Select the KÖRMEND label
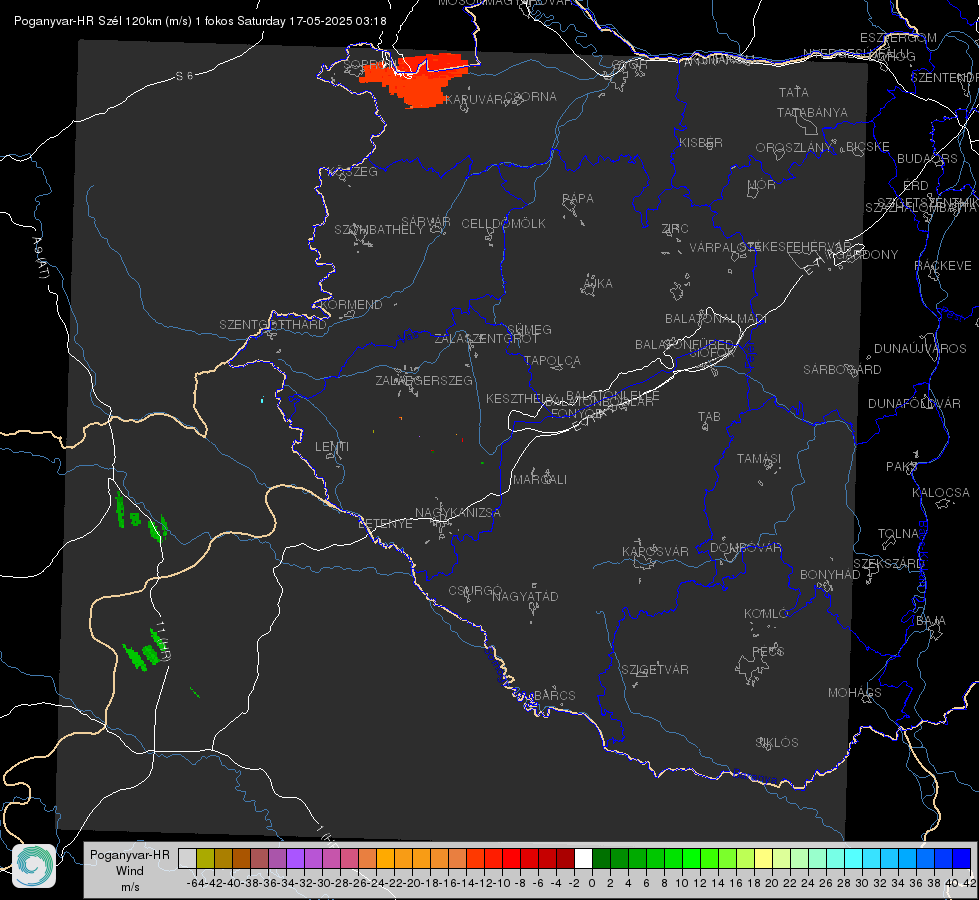Viewport: 979px width, 900px height. click(352, 305)
